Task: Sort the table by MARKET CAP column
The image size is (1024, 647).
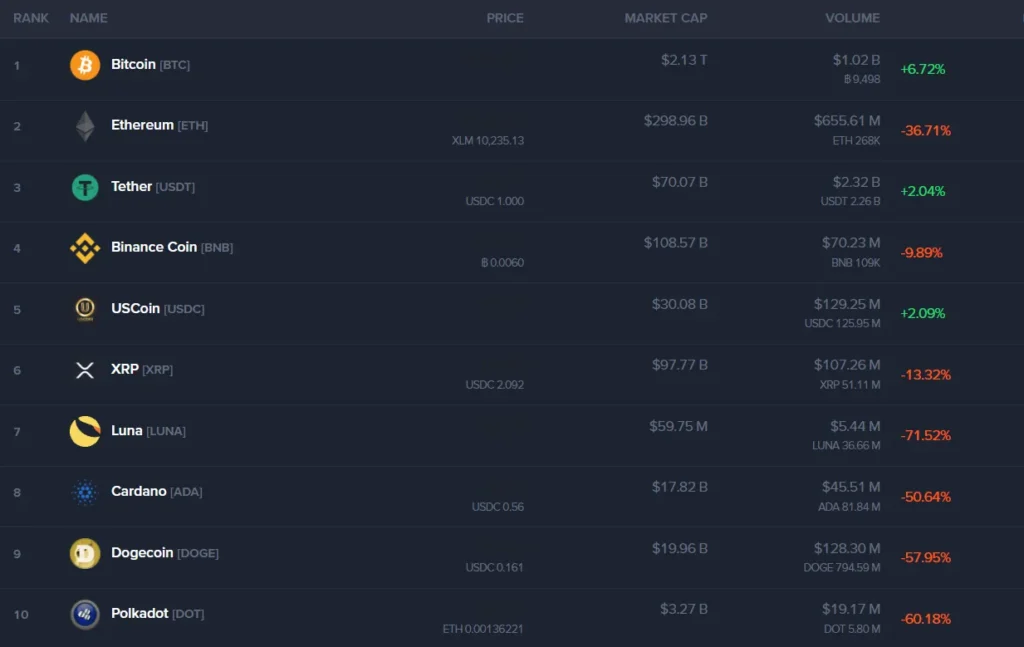Action: 665,17
